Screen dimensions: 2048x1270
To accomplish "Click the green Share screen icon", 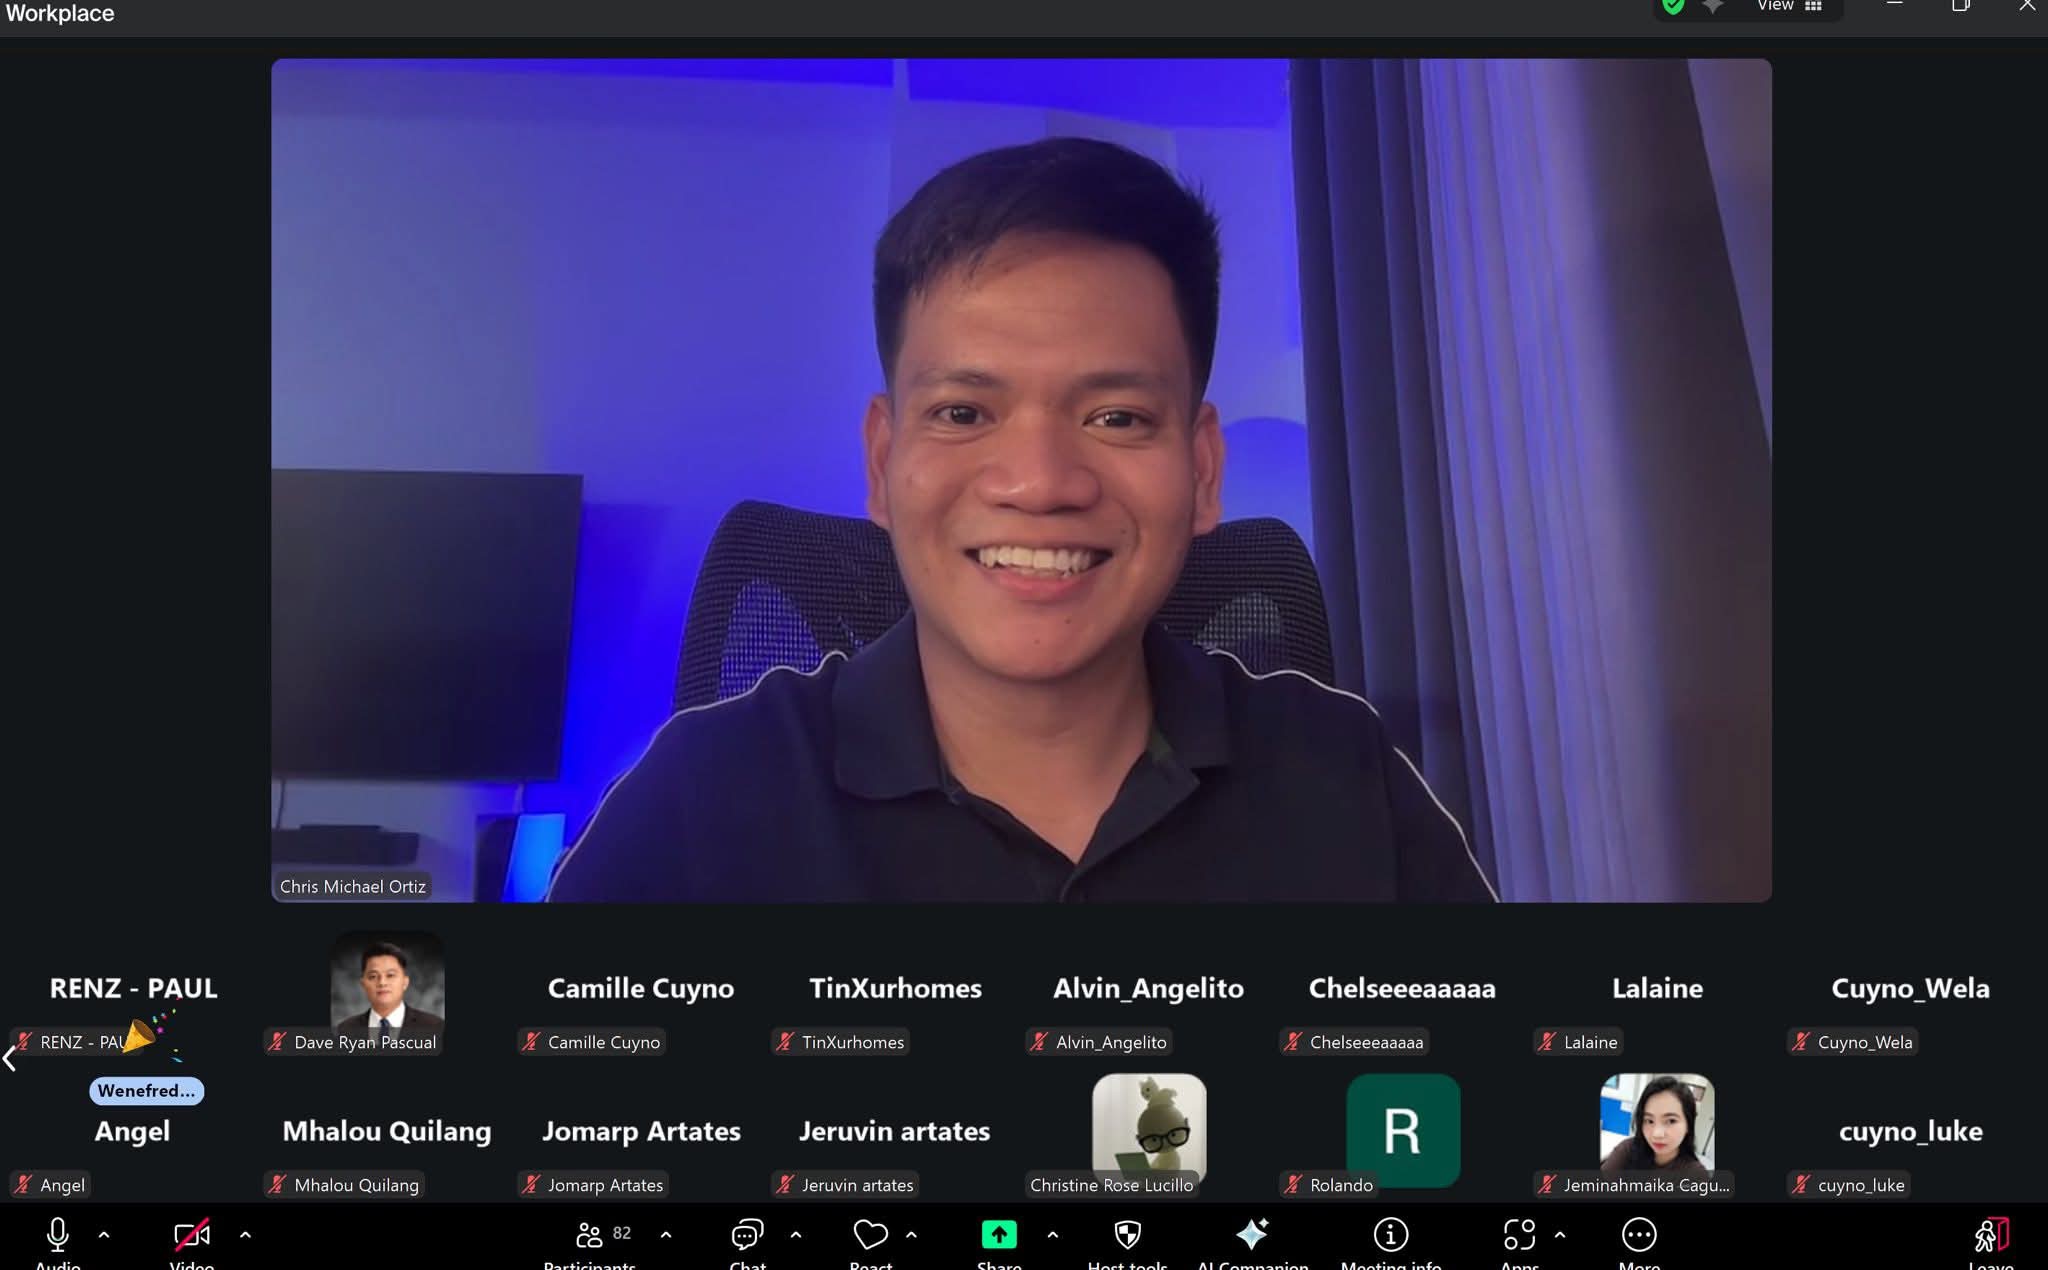I will (999, 1235).
